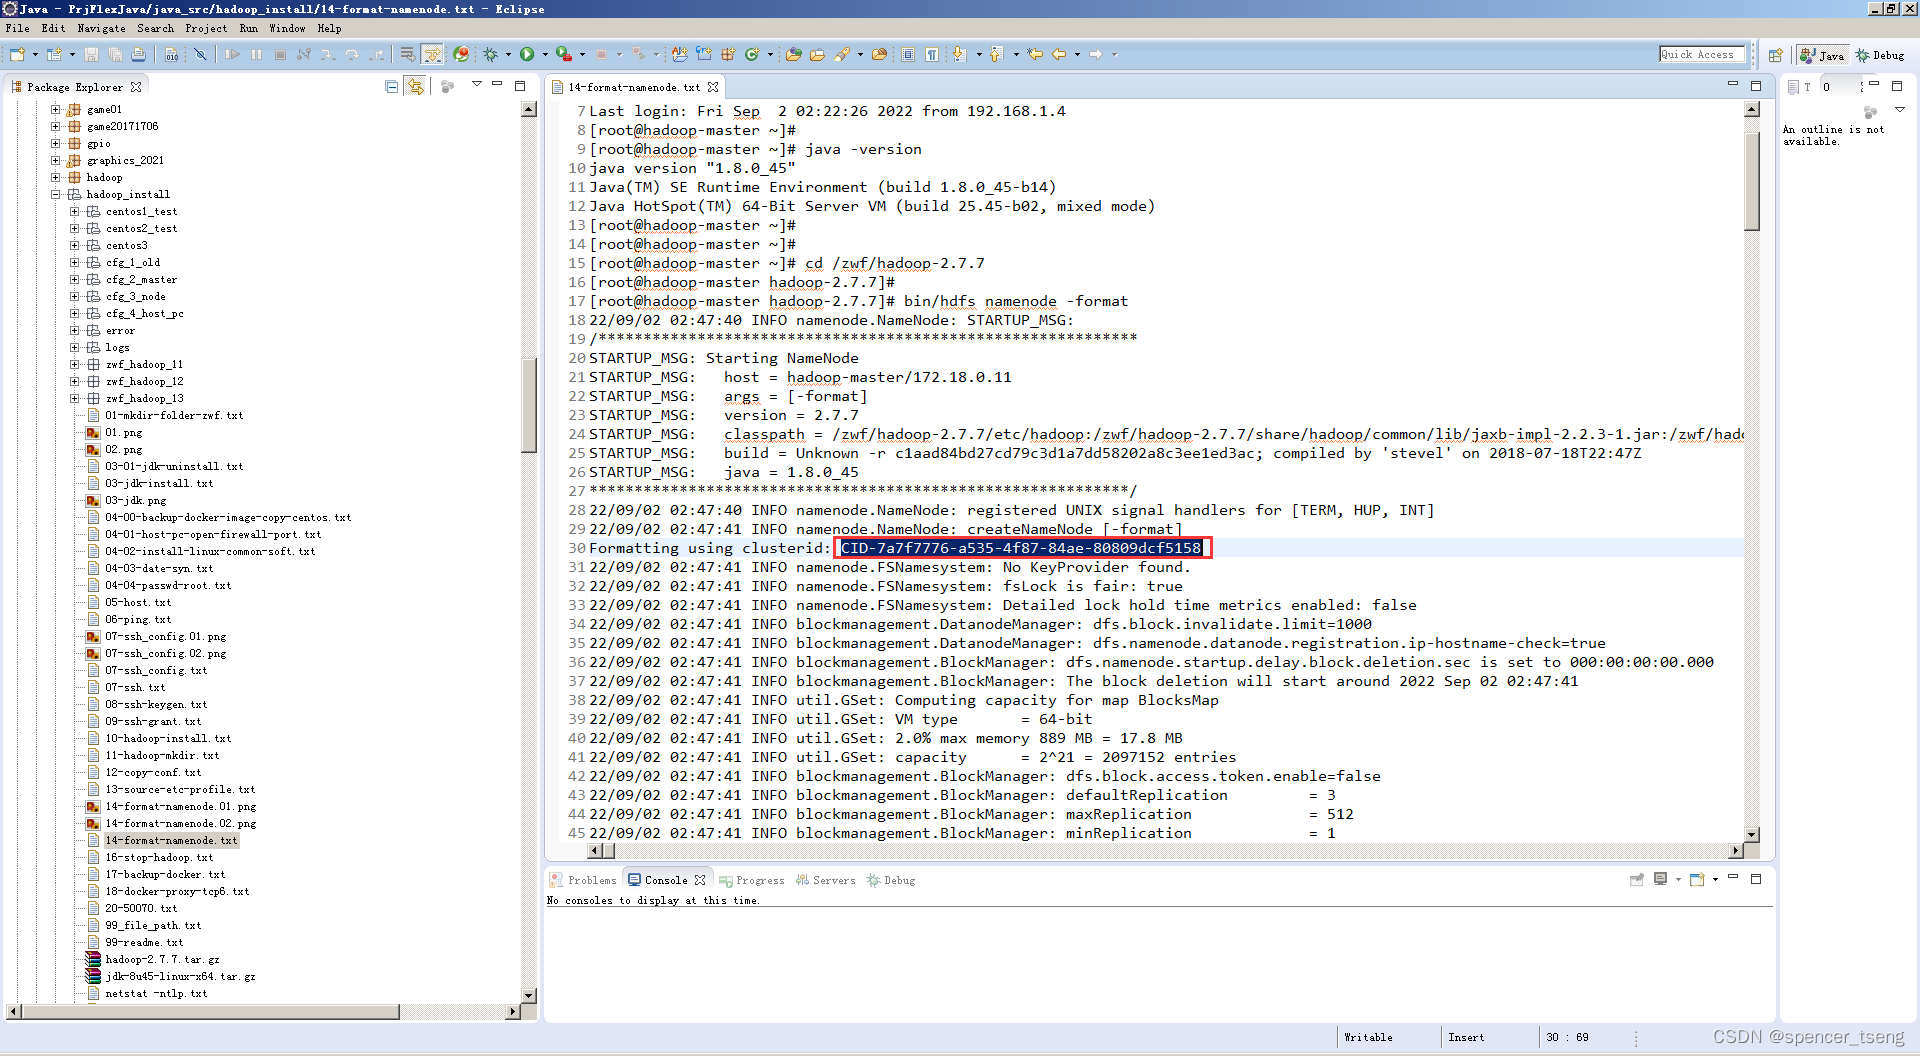The image size is (1920, 1056).
Task: Select the Open Console icon in Console view
Action: point(1697,880)
